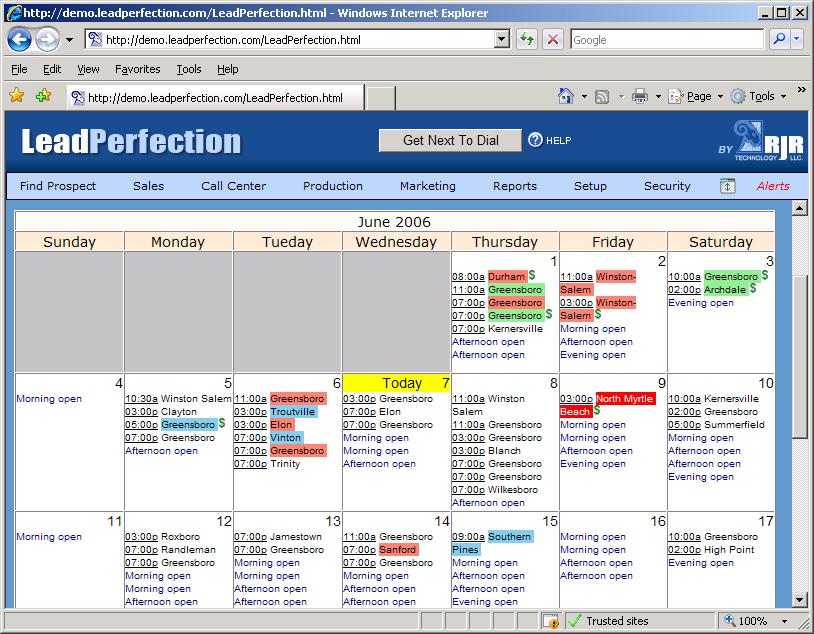Select the browser tab with LeadPerfection URL
This screenshot has height=634, width=814.
215,98
